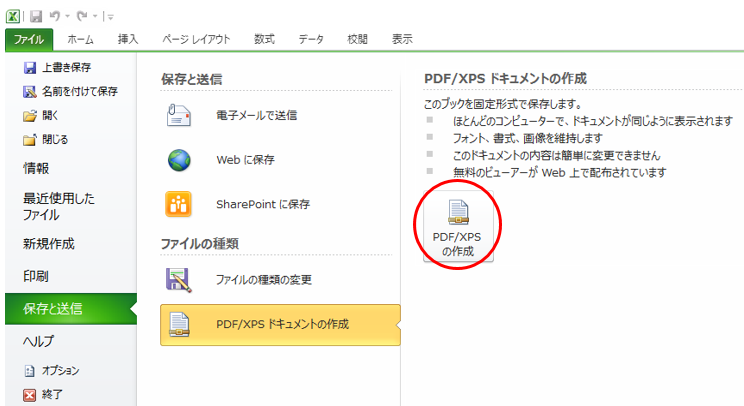Screen dimensions: 744x406
Task: Click text 無料のビューアーが Web 上で配布されています
Action: click(x=559, y=172)
